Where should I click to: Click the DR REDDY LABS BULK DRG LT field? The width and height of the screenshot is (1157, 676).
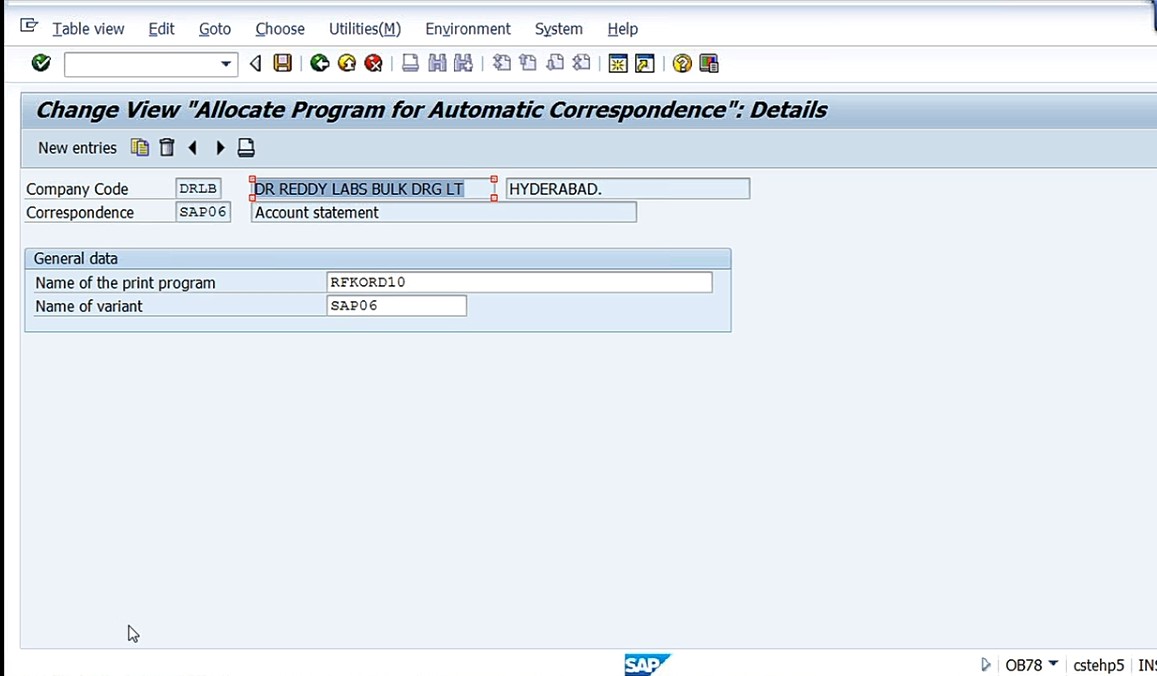click(x=373, y=189)
